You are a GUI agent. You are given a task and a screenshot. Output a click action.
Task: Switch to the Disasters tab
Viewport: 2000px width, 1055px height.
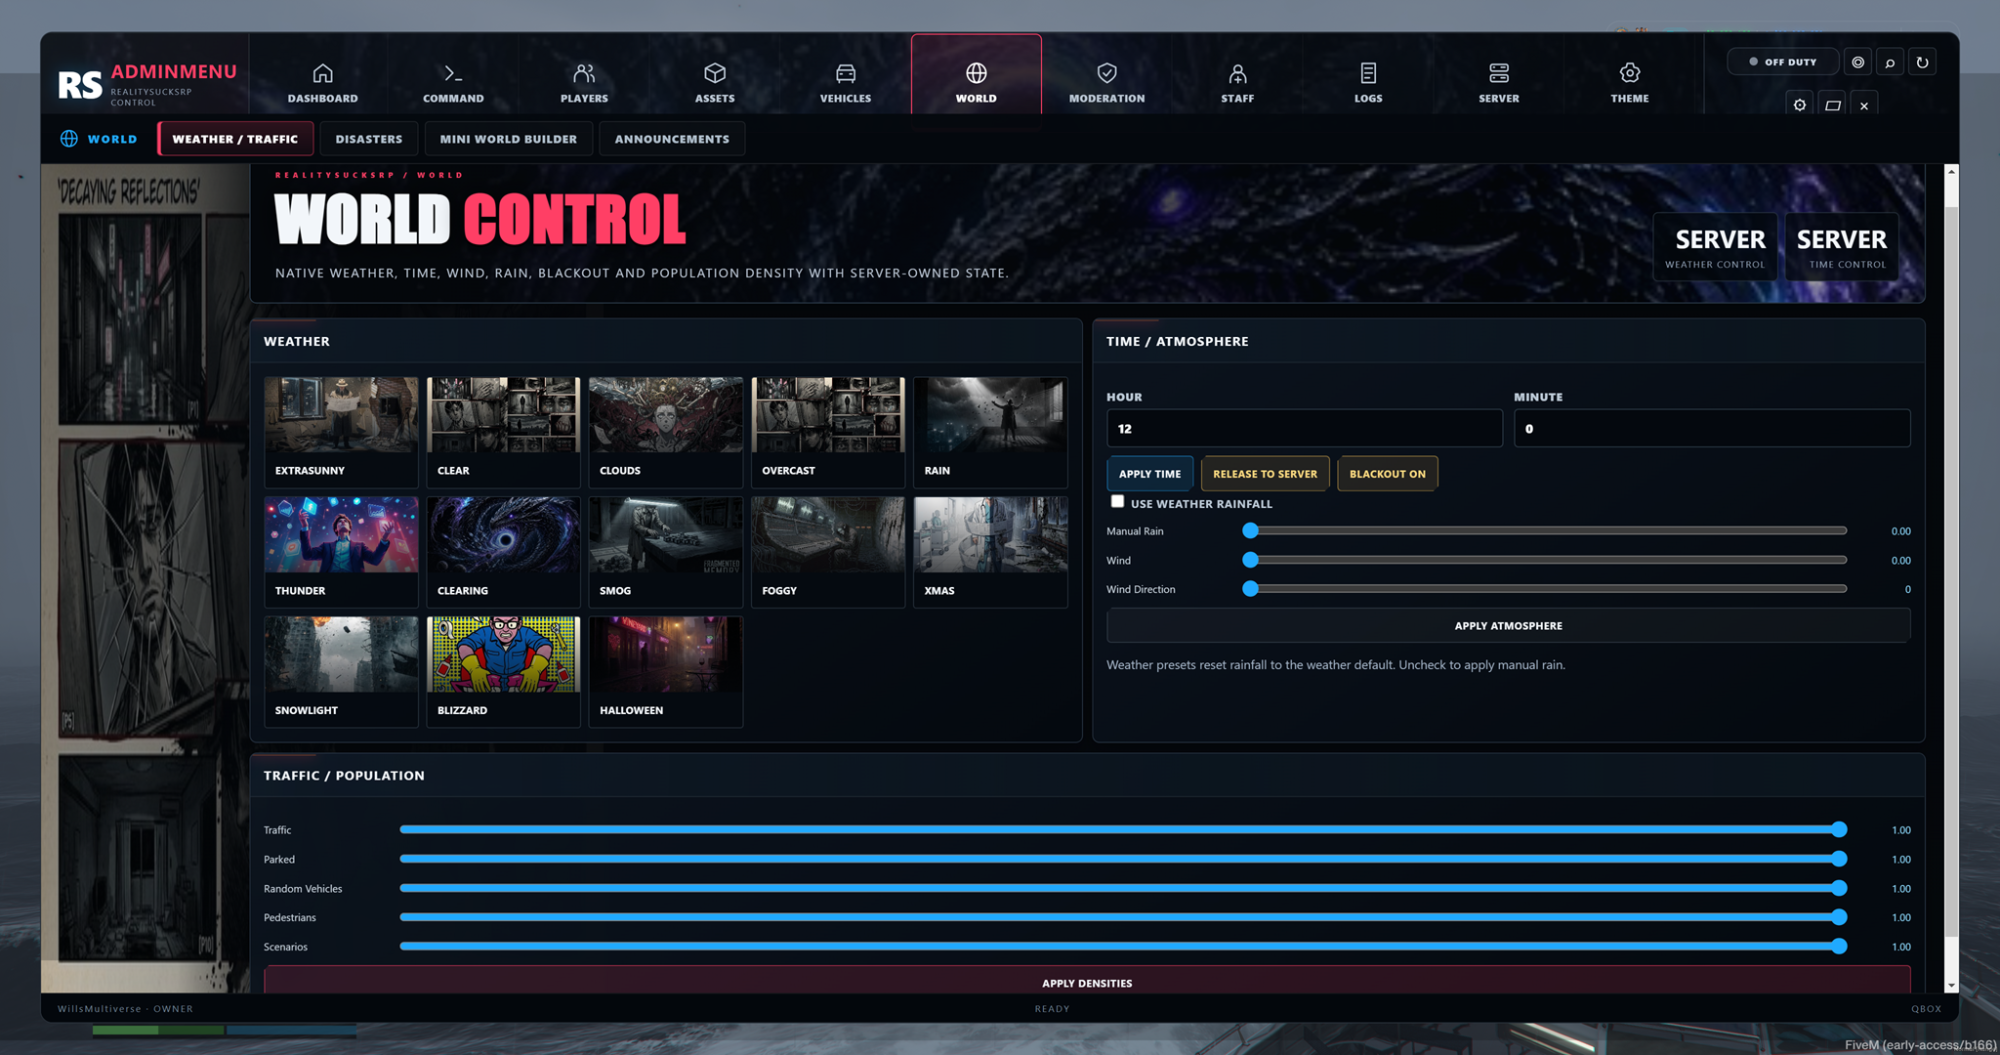368,139
